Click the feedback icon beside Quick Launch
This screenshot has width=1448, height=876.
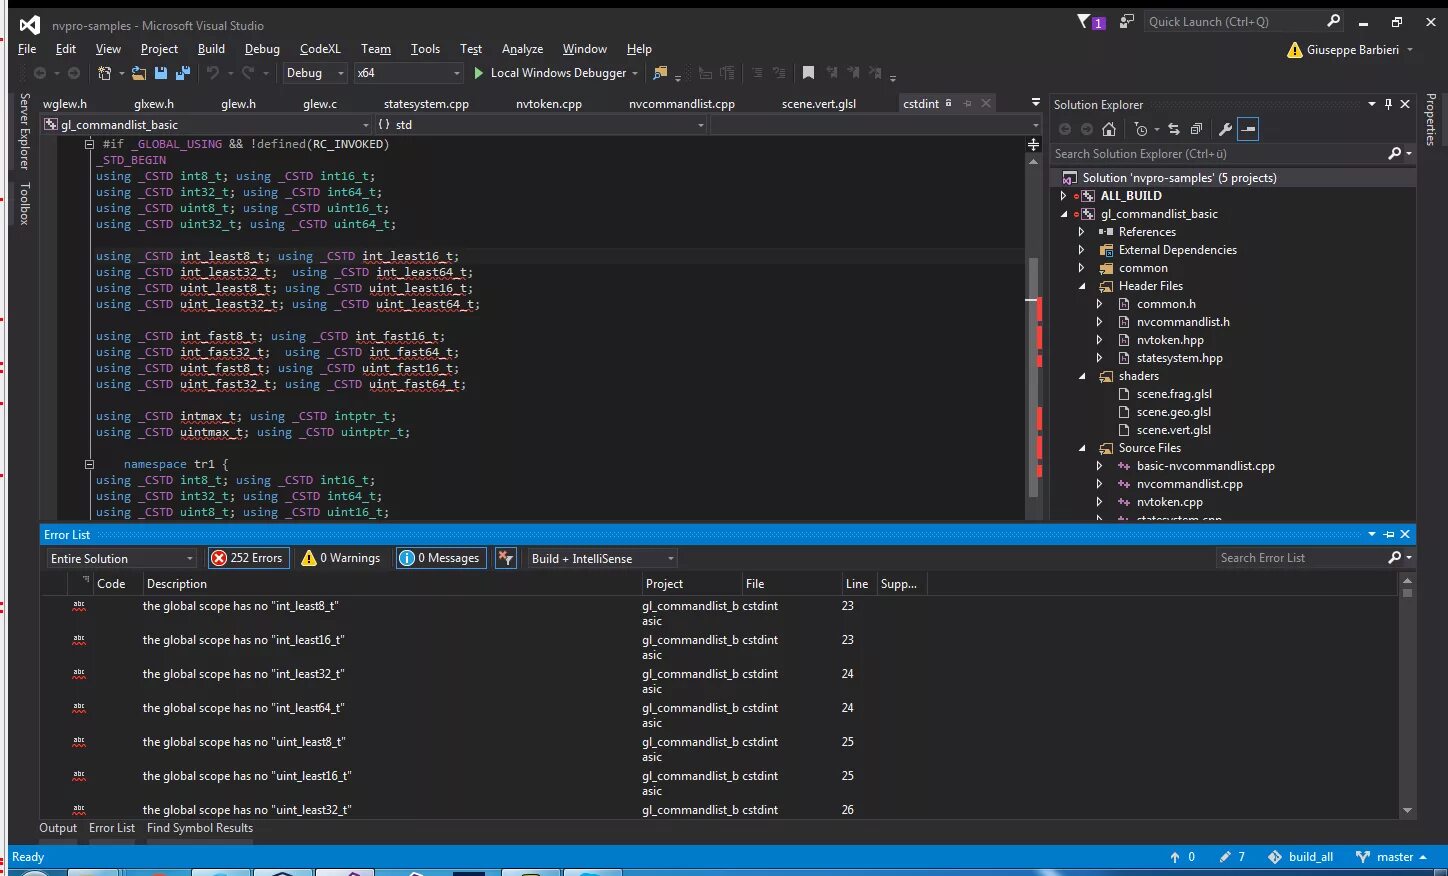1127,21
